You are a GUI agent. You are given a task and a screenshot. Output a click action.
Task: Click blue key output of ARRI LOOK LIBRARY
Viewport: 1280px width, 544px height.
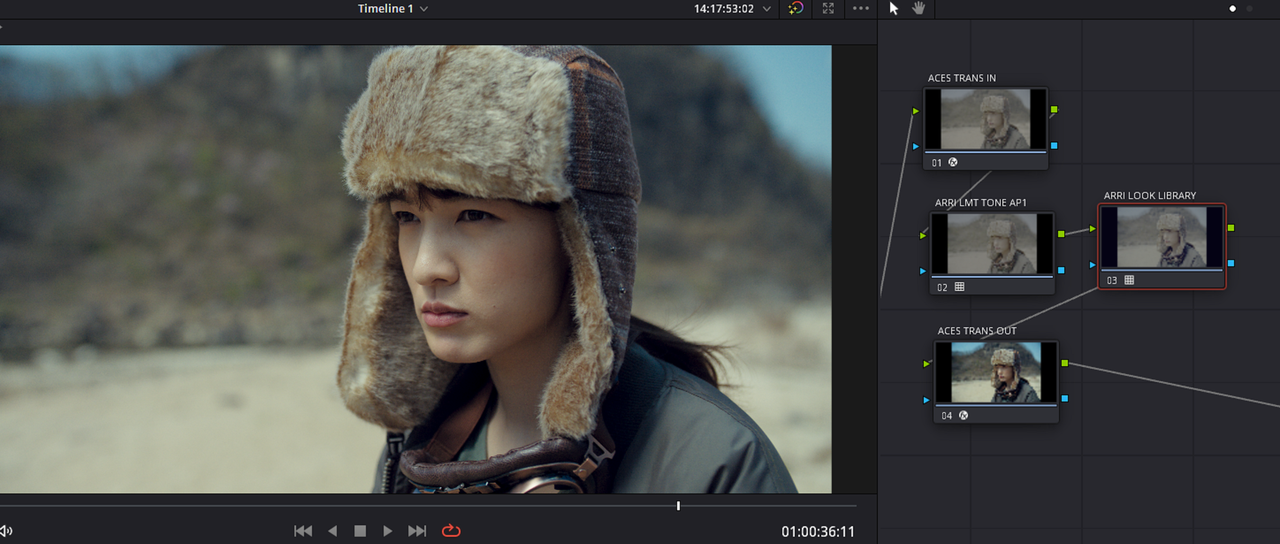1230,263
